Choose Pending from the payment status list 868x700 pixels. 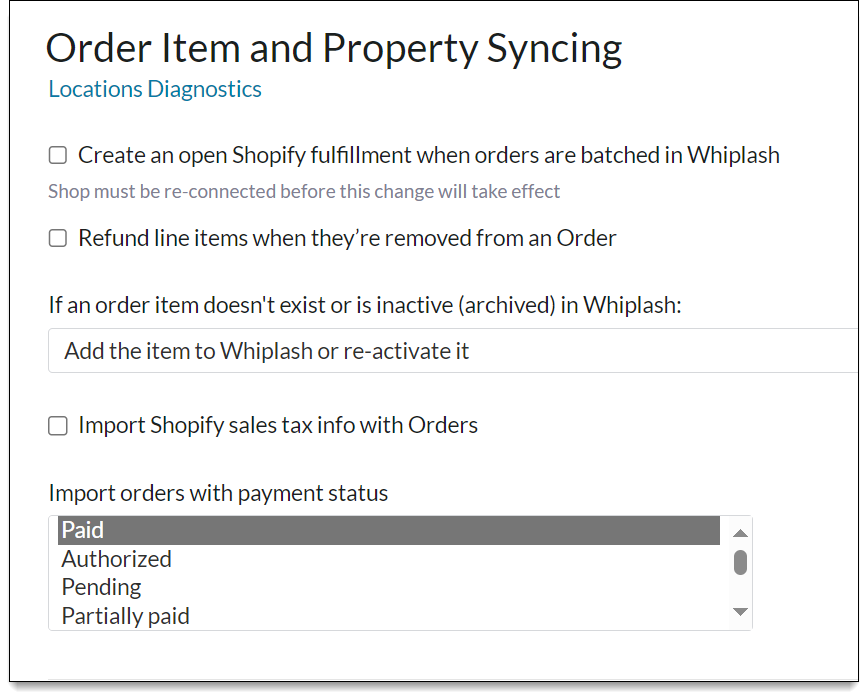[101, 587]
